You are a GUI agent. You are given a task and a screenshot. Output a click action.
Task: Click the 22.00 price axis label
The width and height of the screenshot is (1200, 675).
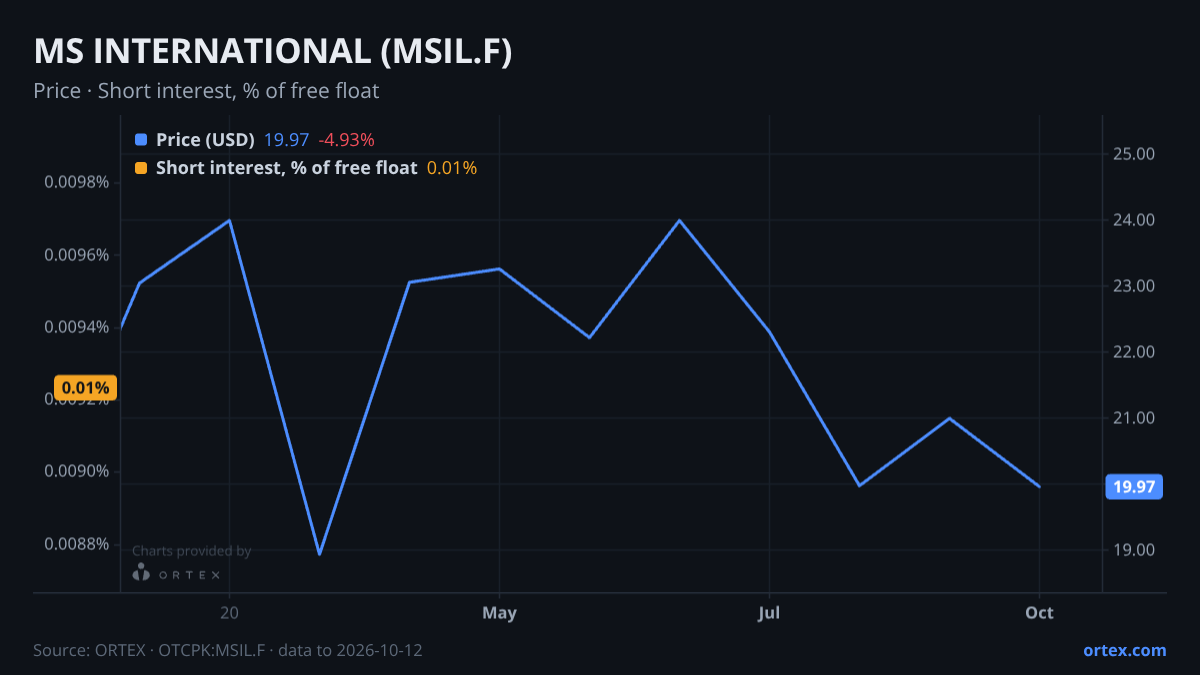pyautogui.click(x=1133, y=352)
